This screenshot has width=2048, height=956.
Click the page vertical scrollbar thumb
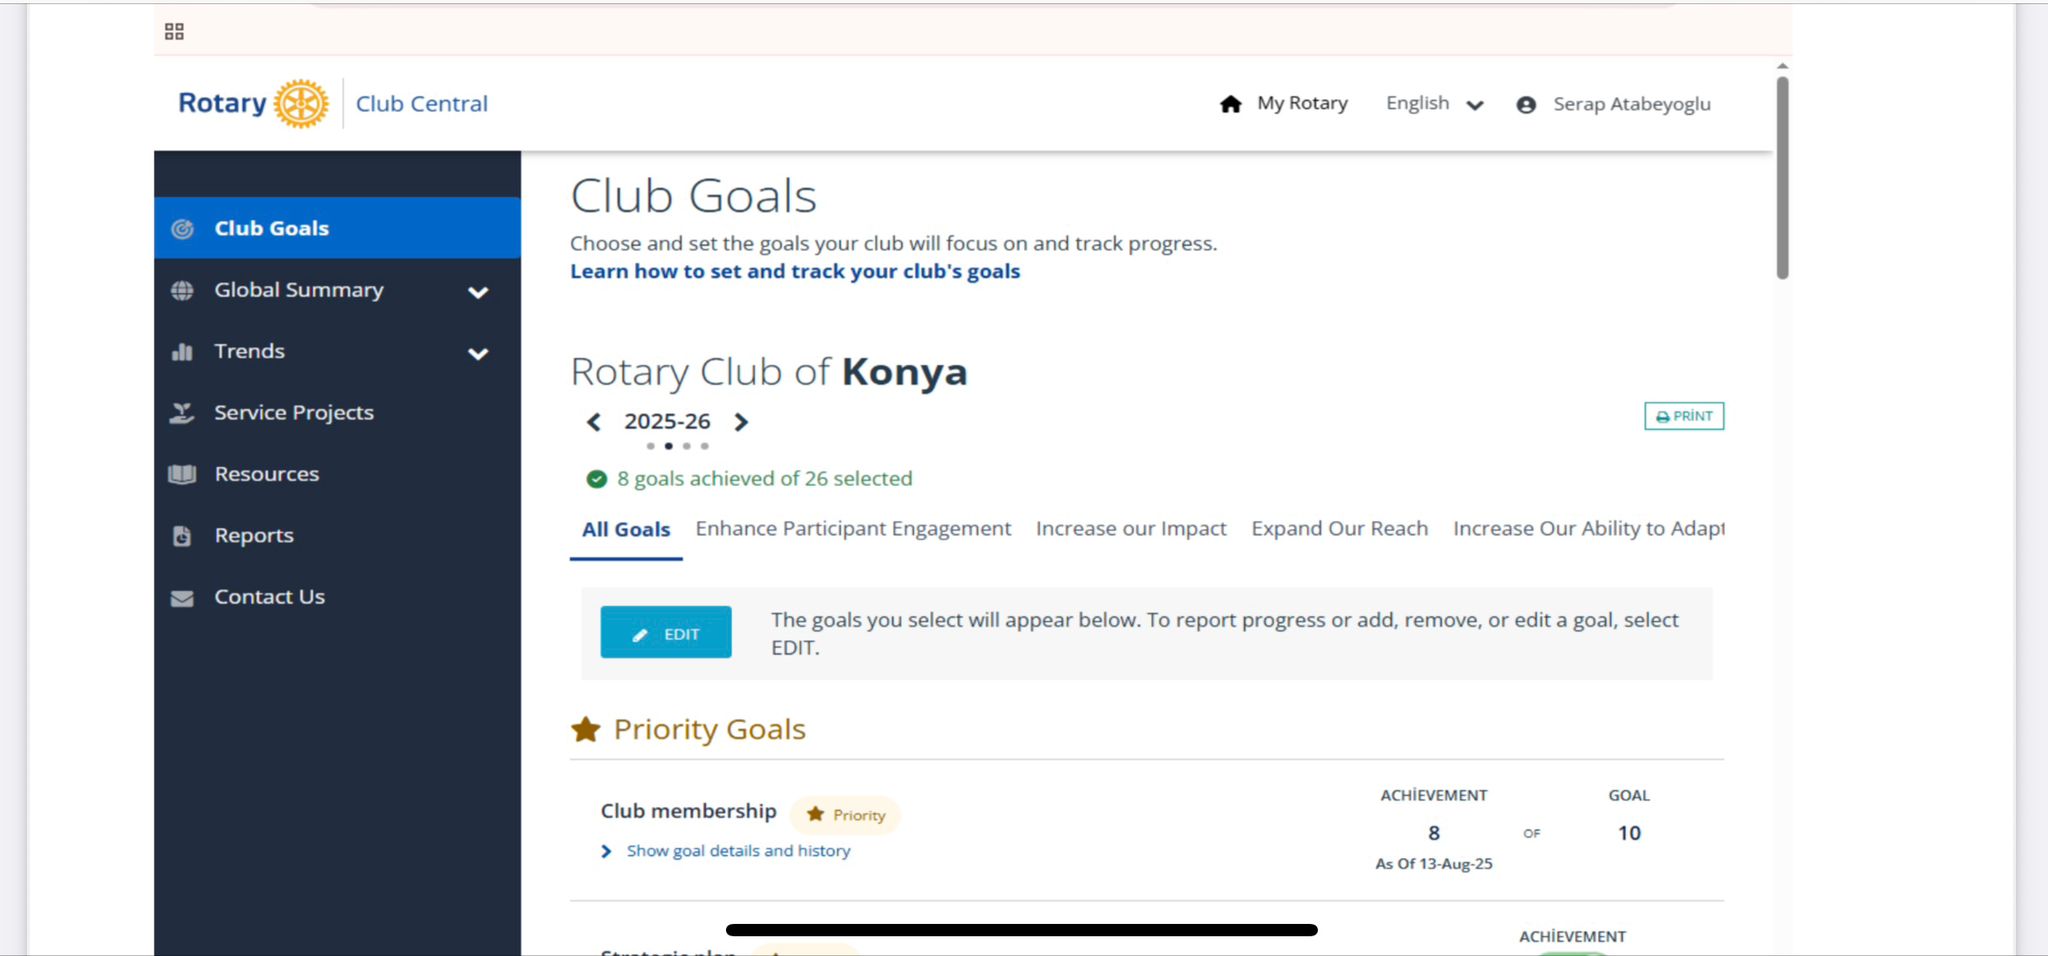click(x=1782, y=178)
